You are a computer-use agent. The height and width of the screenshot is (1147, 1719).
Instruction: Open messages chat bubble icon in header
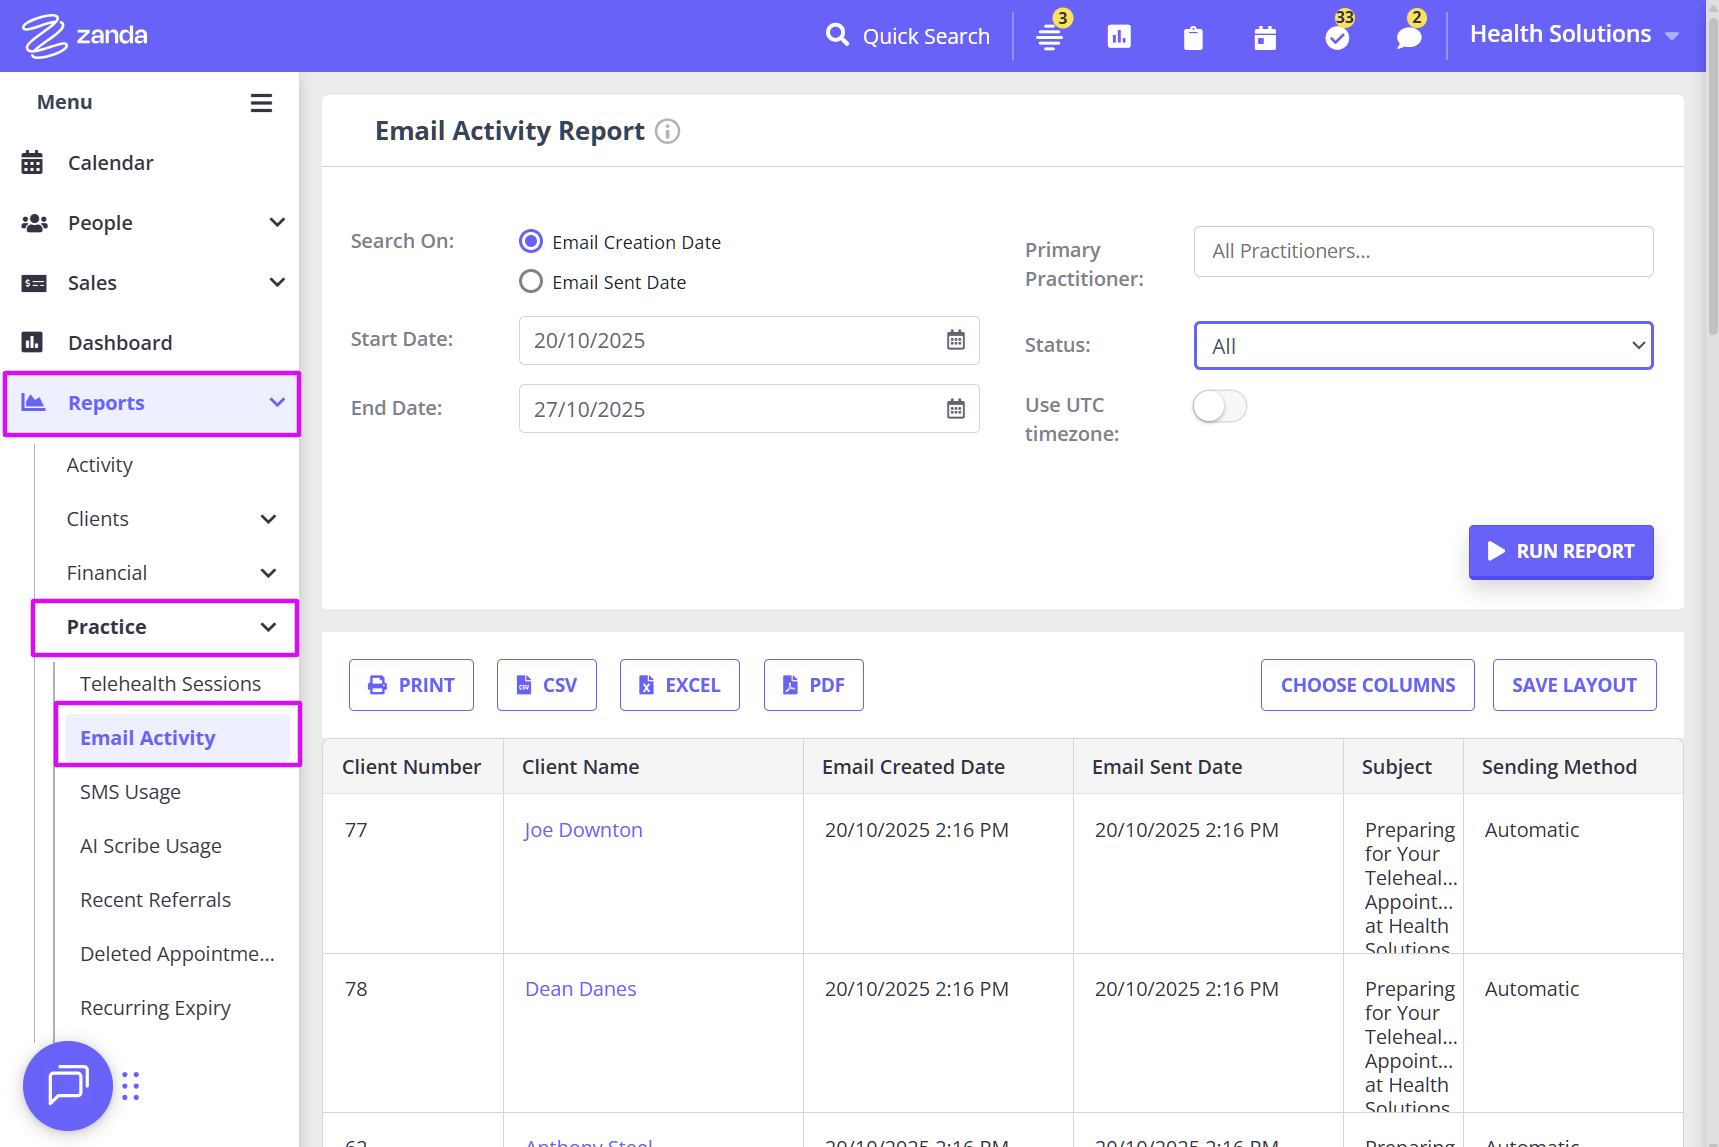pos(1409,38)
